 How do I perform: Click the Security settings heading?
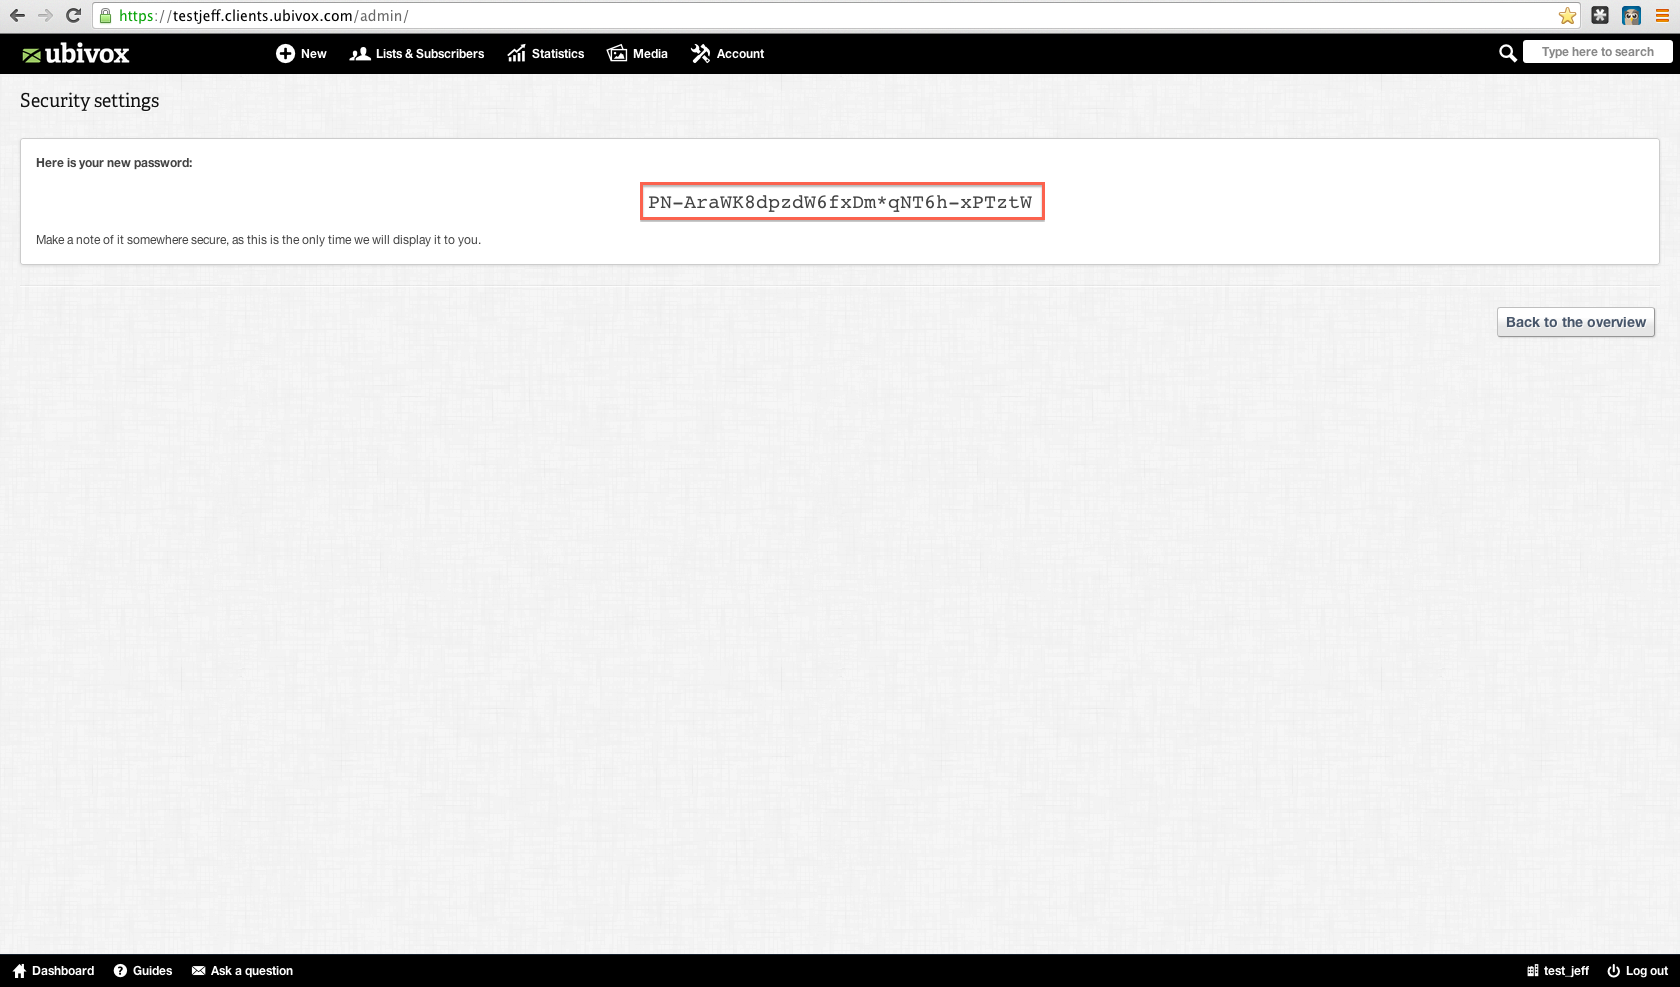(x=89, y=100)
